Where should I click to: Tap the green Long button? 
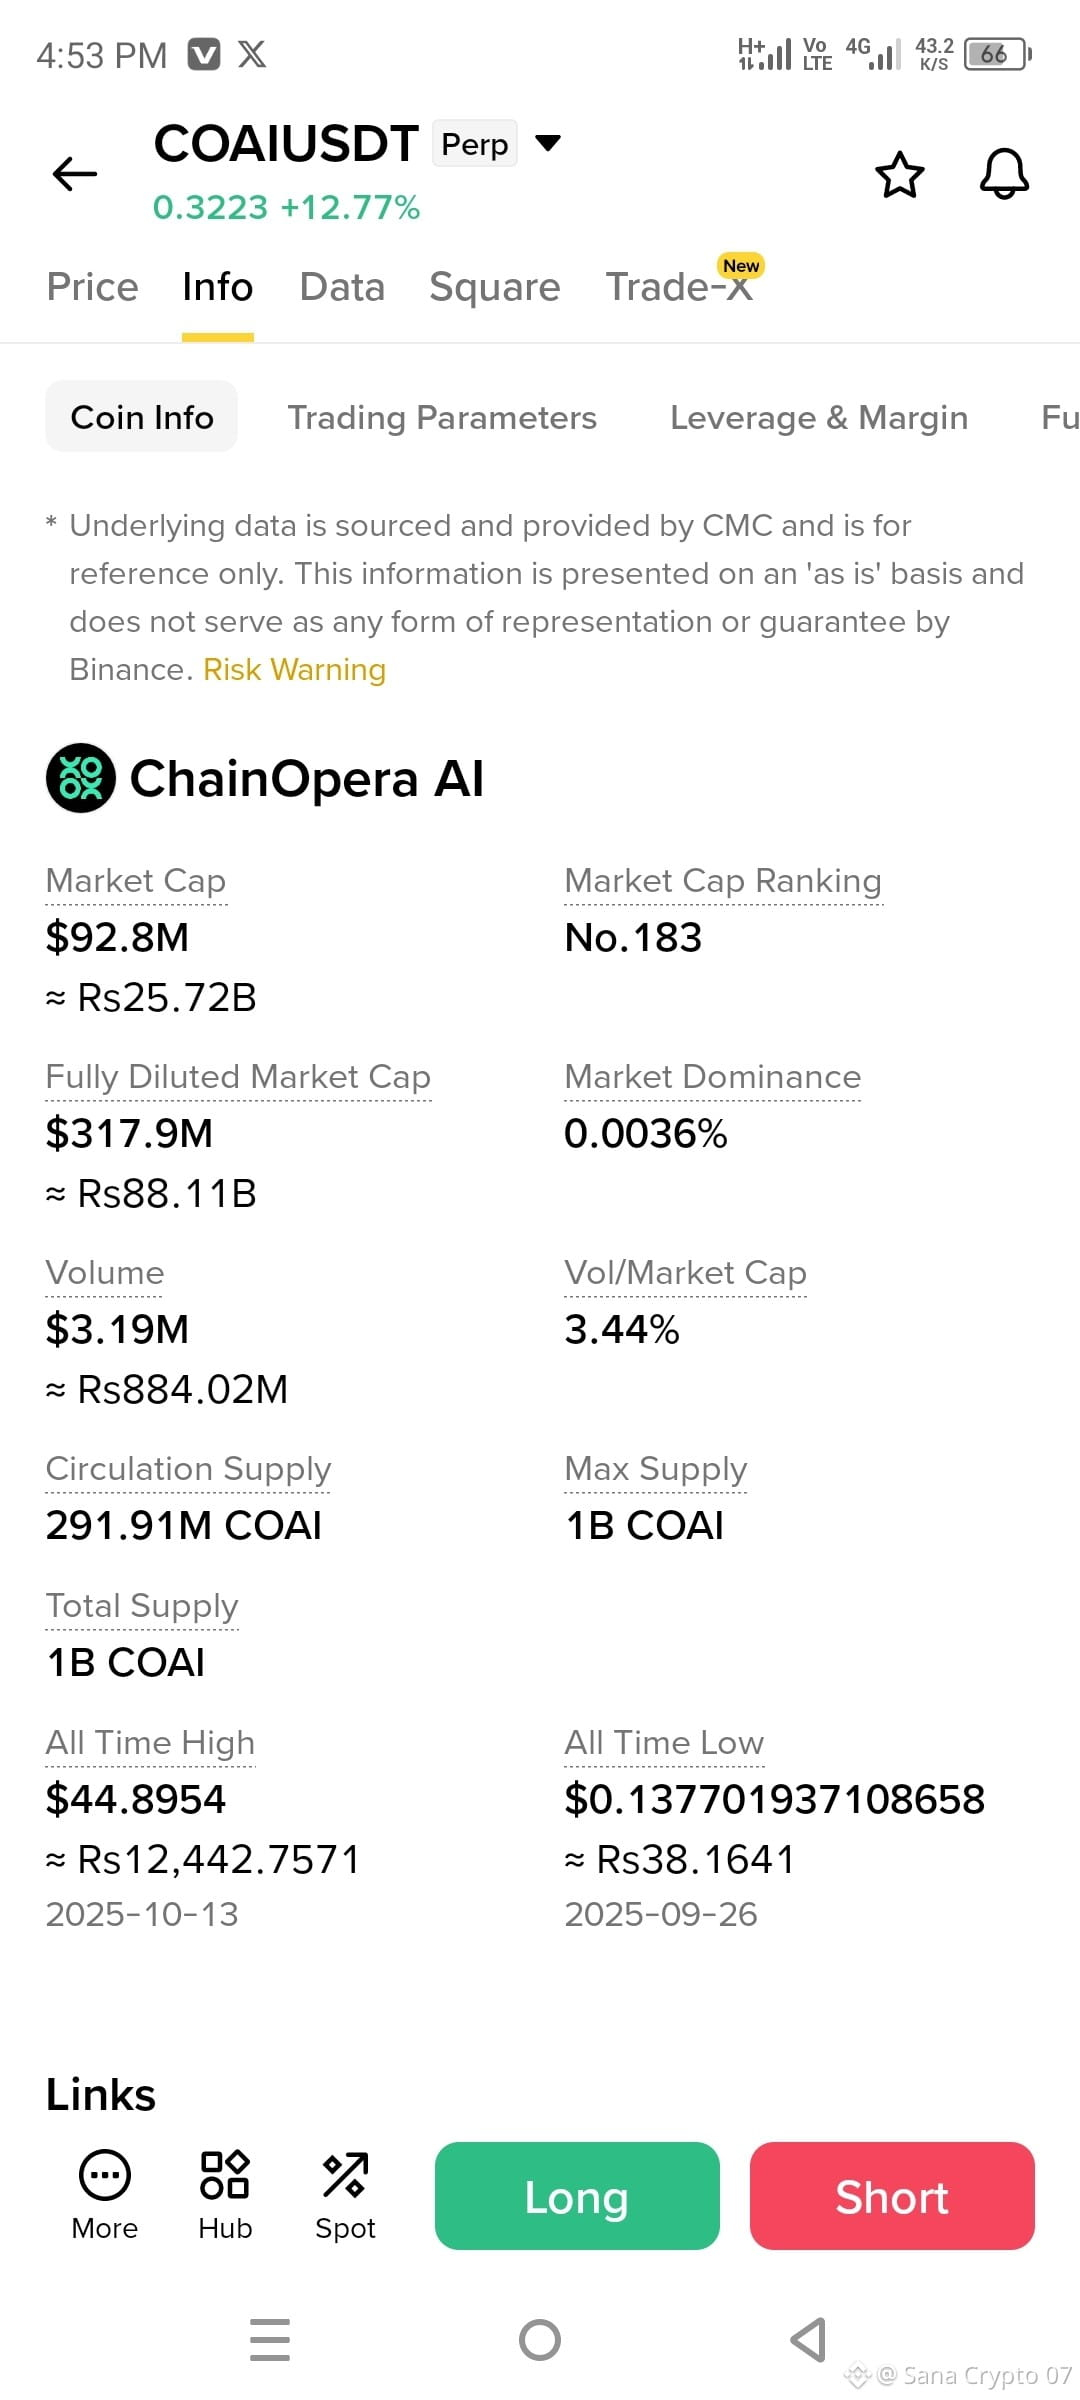click(x=577, y=2196)
